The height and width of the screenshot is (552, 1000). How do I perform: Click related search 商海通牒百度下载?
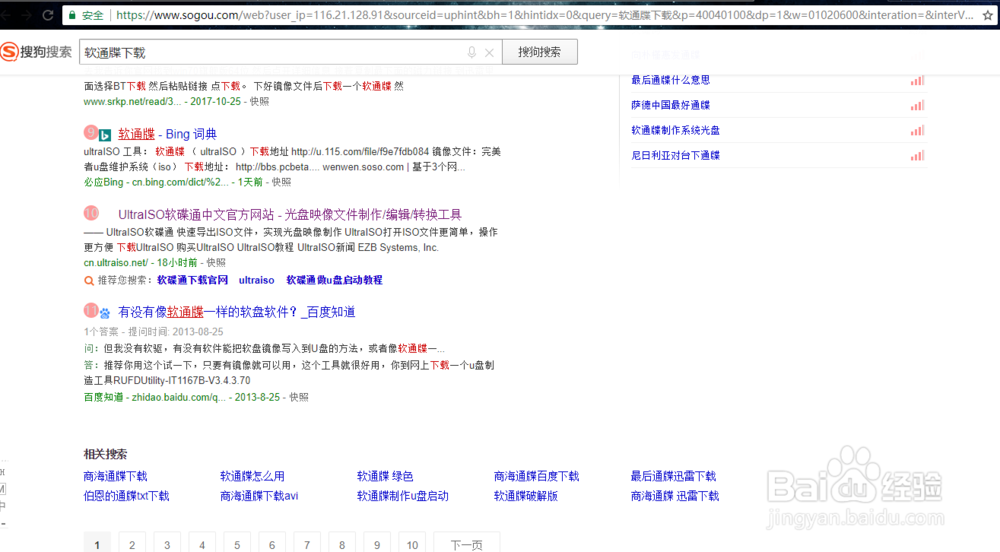point(536,476)
